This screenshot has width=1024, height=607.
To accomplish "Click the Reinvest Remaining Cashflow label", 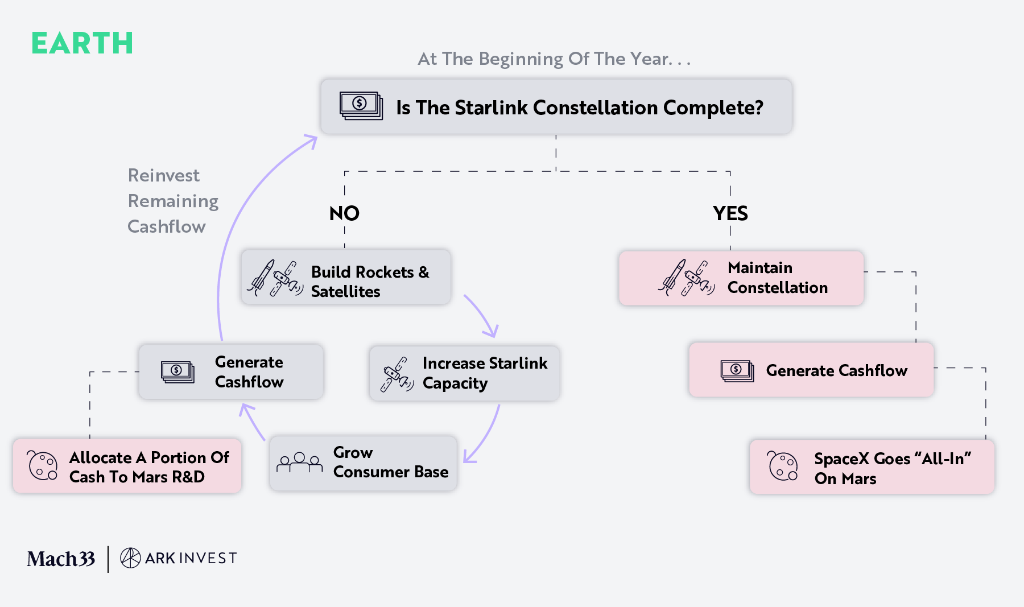I will [172, 201].
